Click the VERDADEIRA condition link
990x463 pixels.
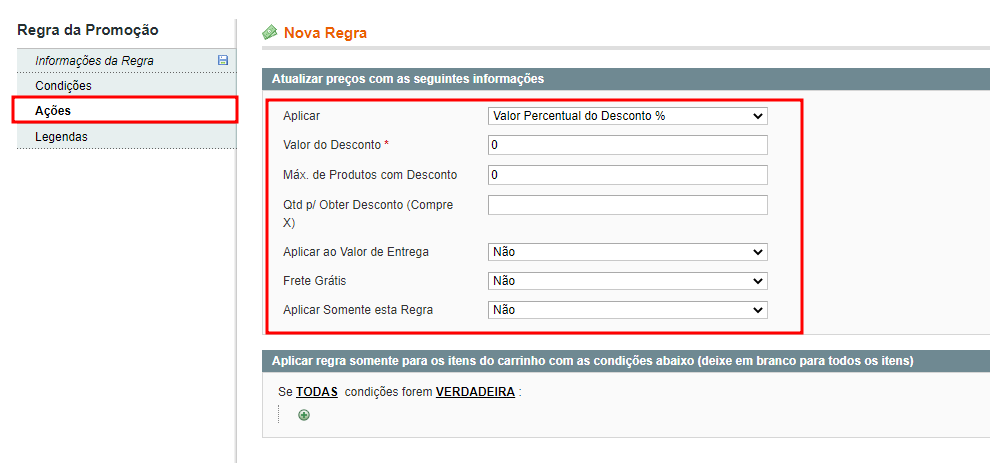point(475,392)
